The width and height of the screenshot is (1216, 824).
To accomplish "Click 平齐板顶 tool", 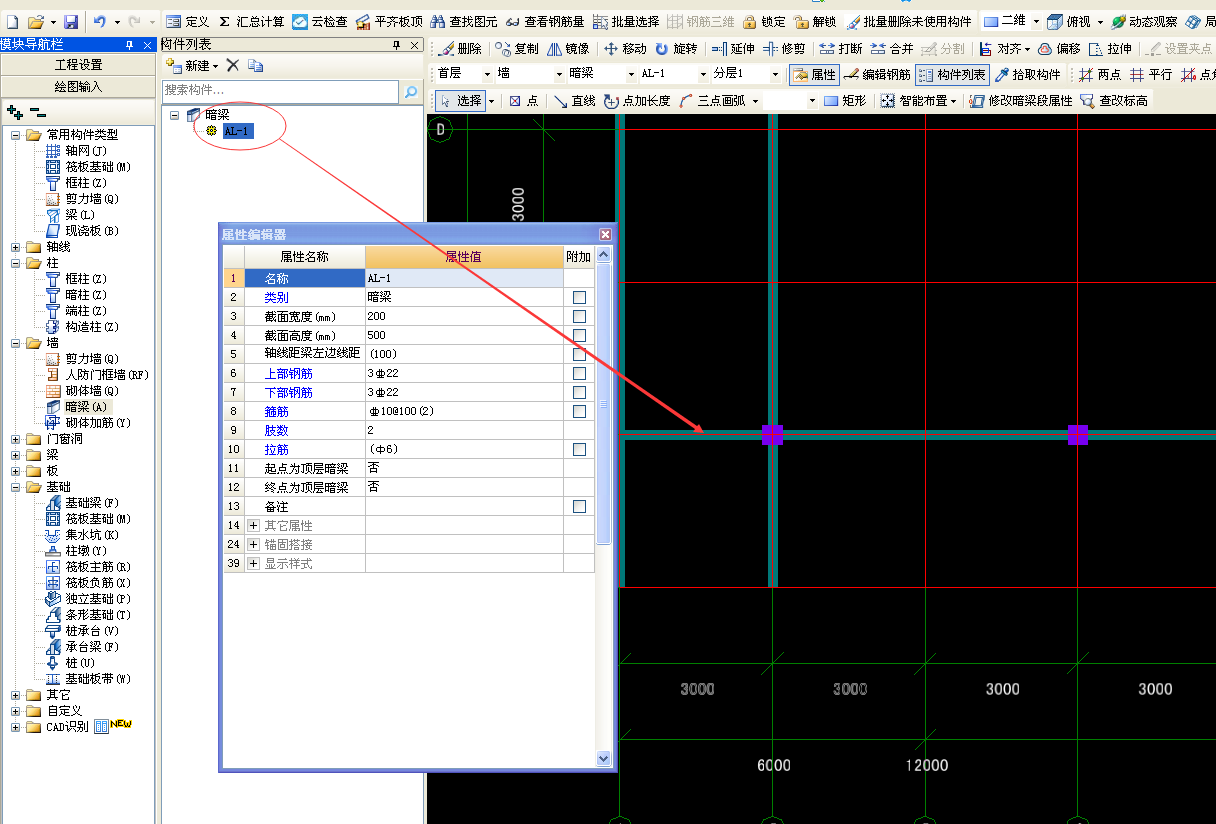I will (x=389, y=21).
